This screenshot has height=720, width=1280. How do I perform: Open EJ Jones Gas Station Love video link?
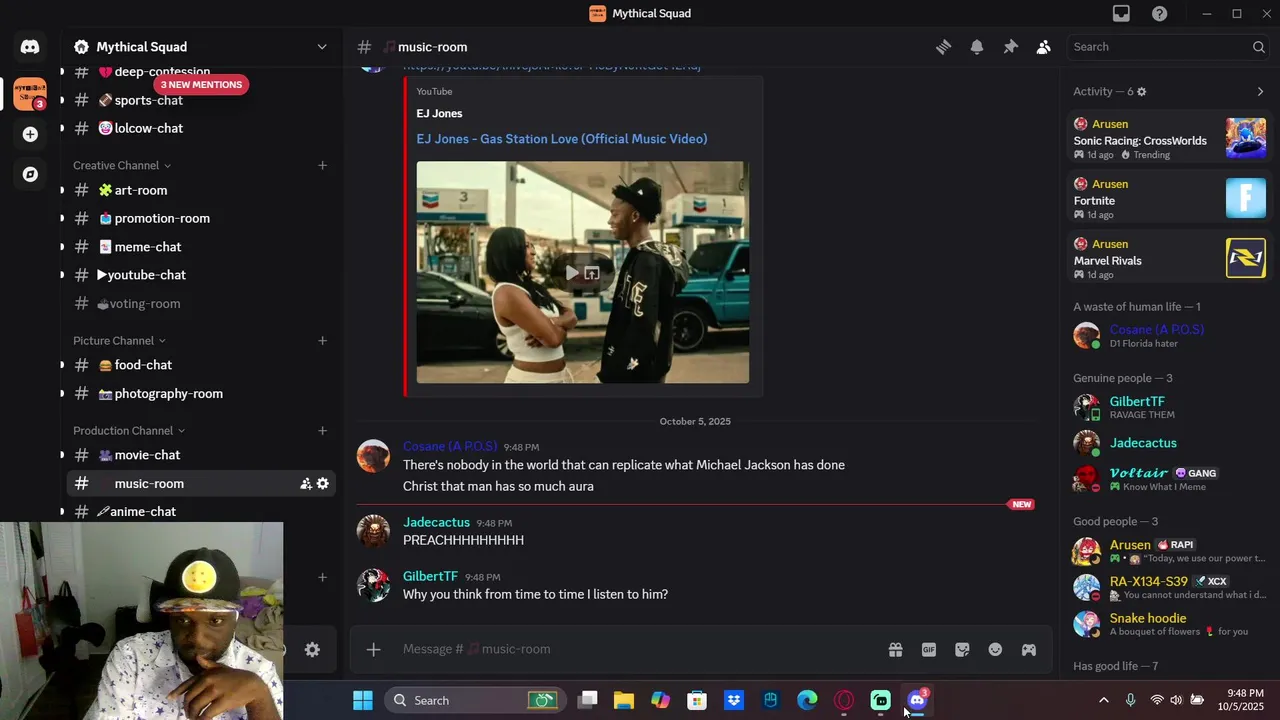tap(562, 139)
